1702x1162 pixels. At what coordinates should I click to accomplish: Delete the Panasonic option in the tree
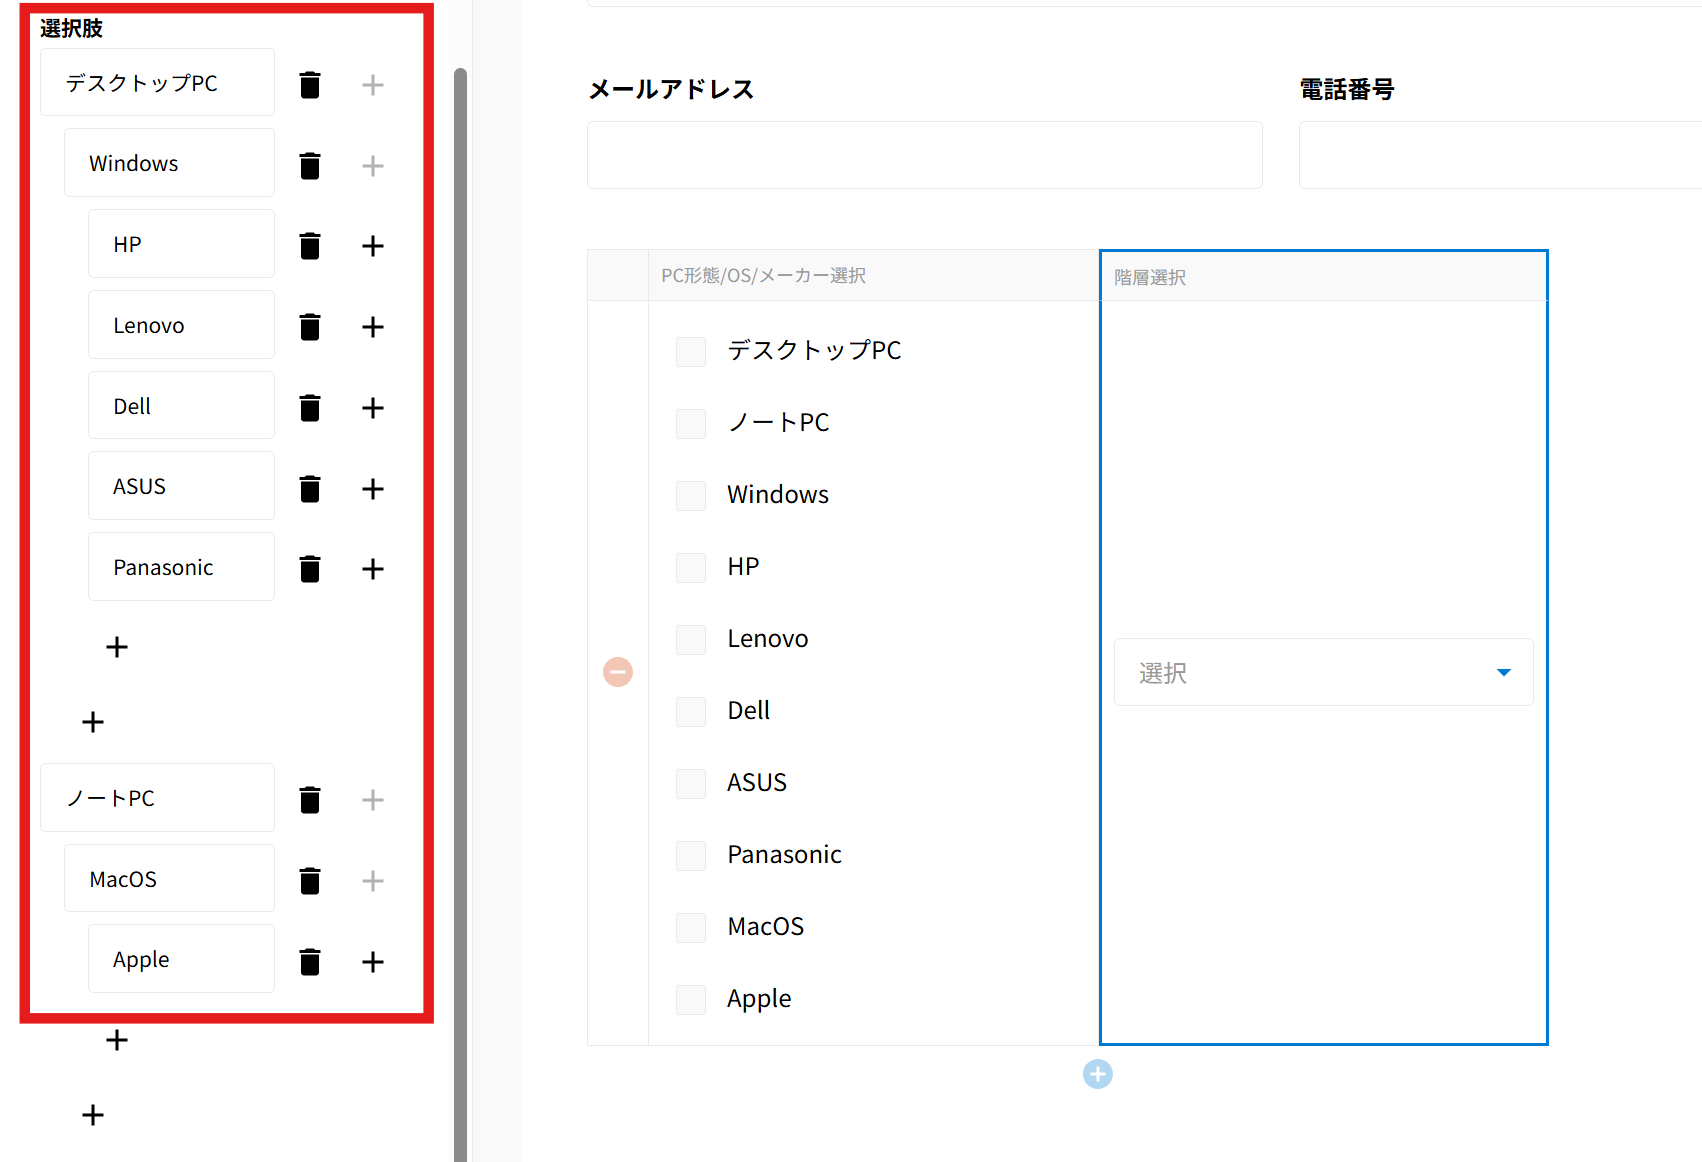point(310,569)
